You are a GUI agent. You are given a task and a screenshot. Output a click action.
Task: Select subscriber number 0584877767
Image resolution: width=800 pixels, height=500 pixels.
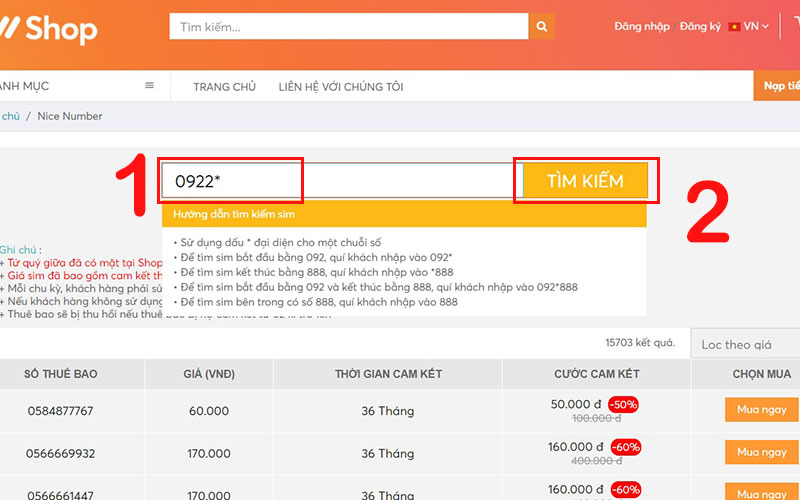point(60,411)
